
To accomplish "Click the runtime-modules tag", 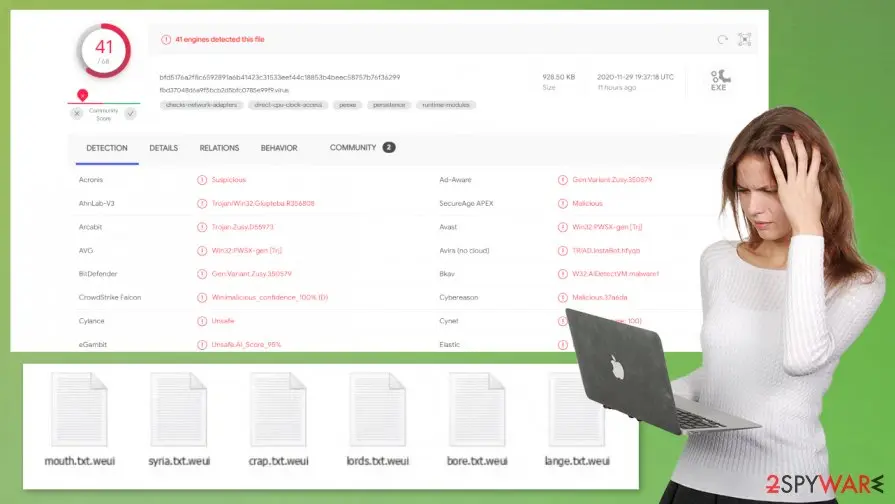I will tap(446, 105).
